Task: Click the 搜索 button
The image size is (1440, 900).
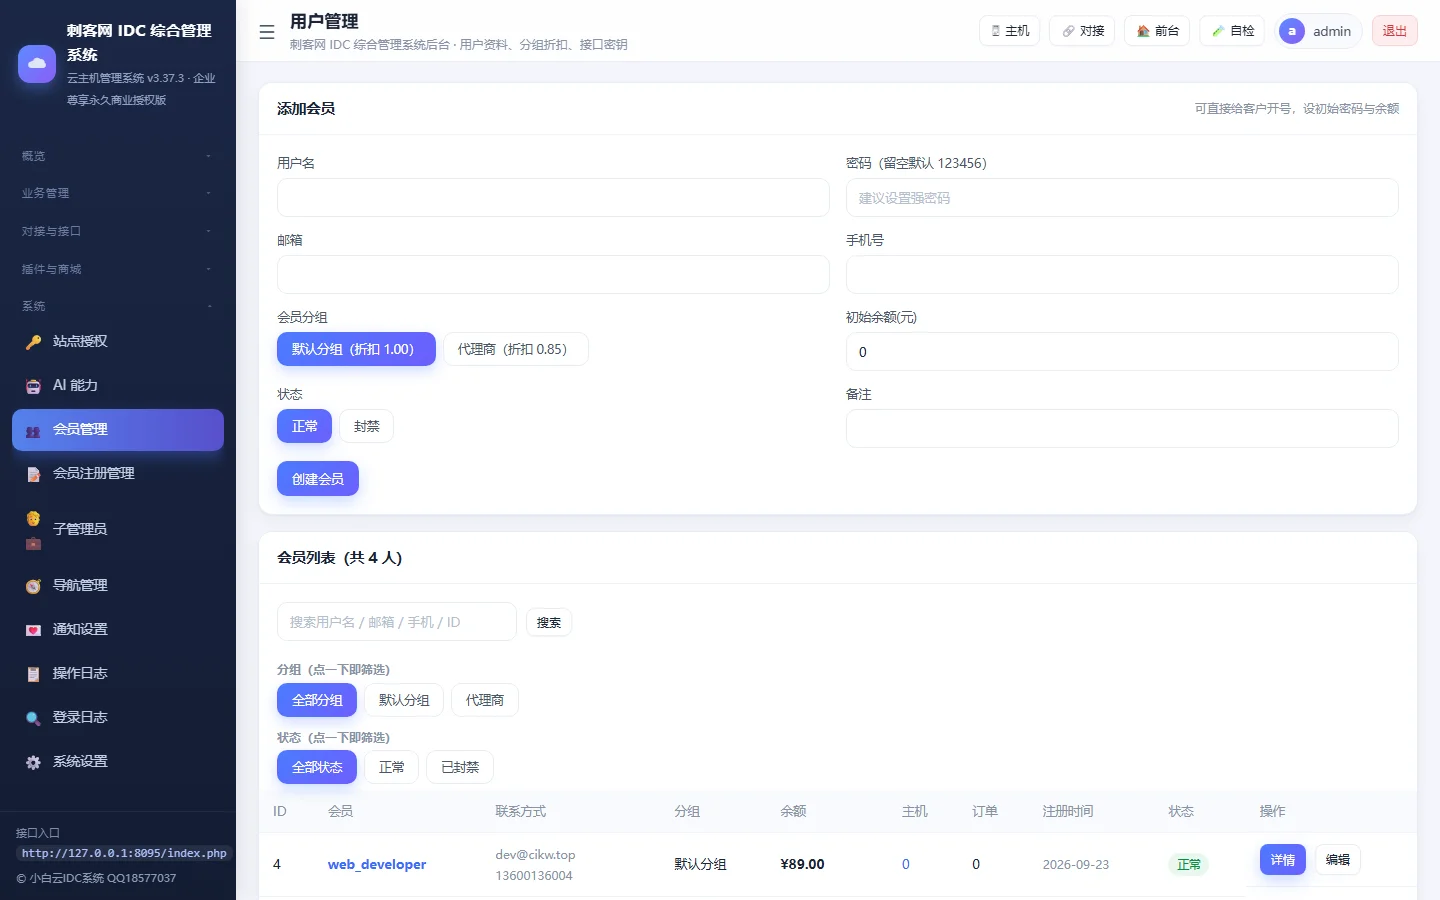Action: point(549,622)
